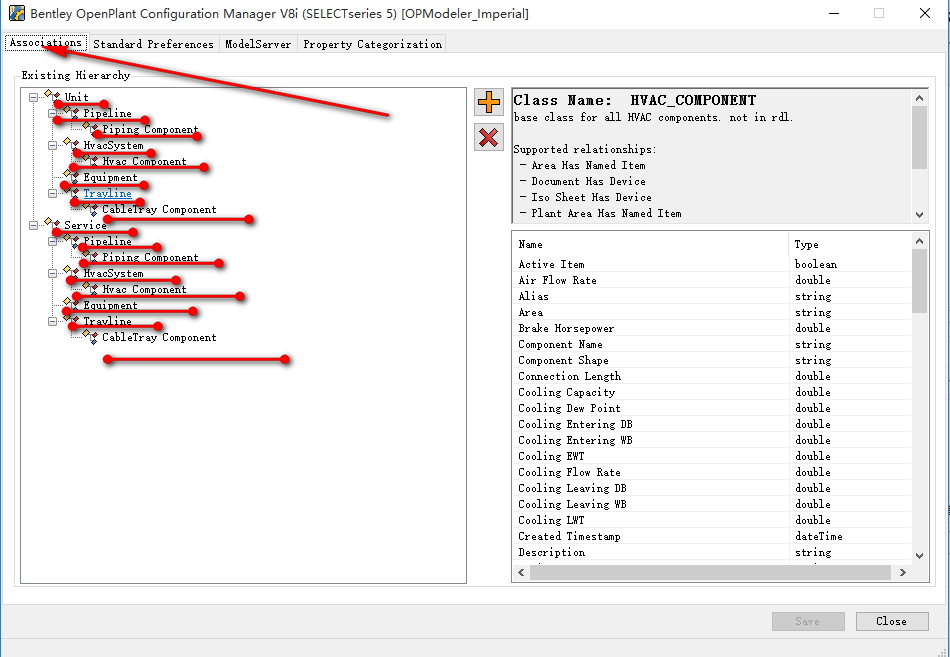The width and height of the screenshot is (950, 657).
Task: Click property list horizontal scroll left arrow
Action: (x=522, y=572)
